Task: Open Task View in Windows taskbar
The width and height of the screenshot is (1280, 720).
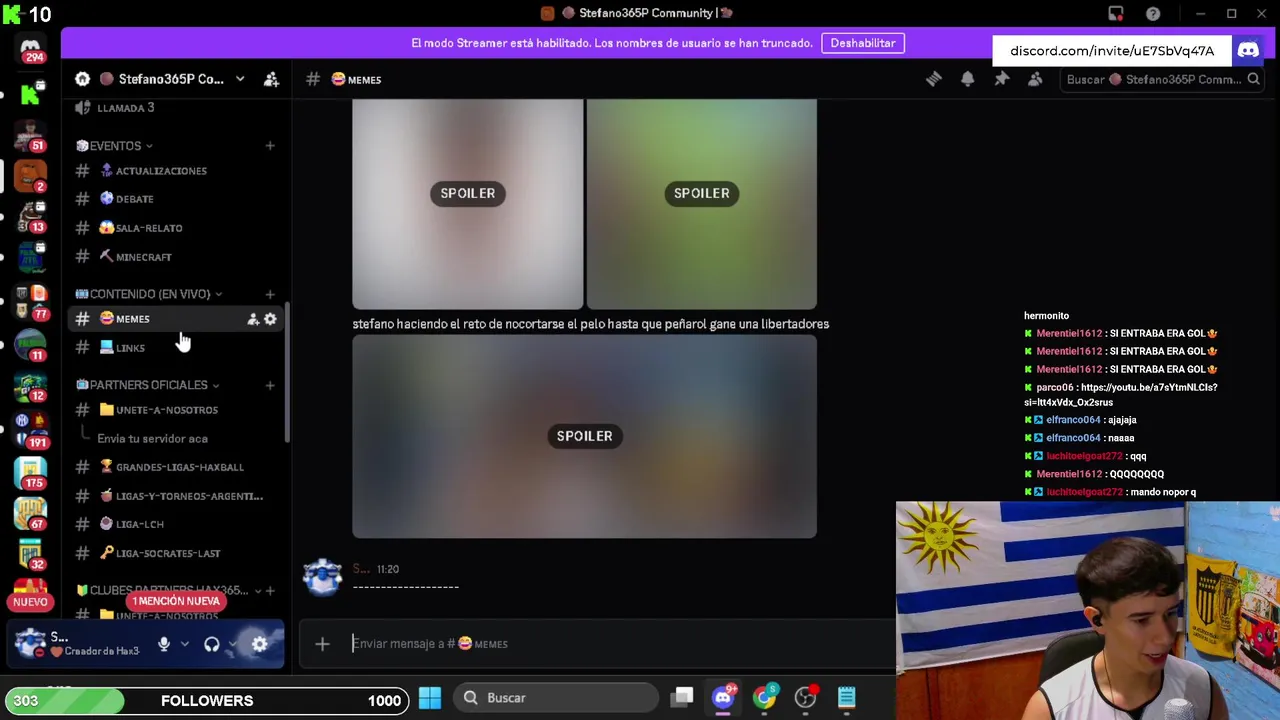Action: click(682, 697)
